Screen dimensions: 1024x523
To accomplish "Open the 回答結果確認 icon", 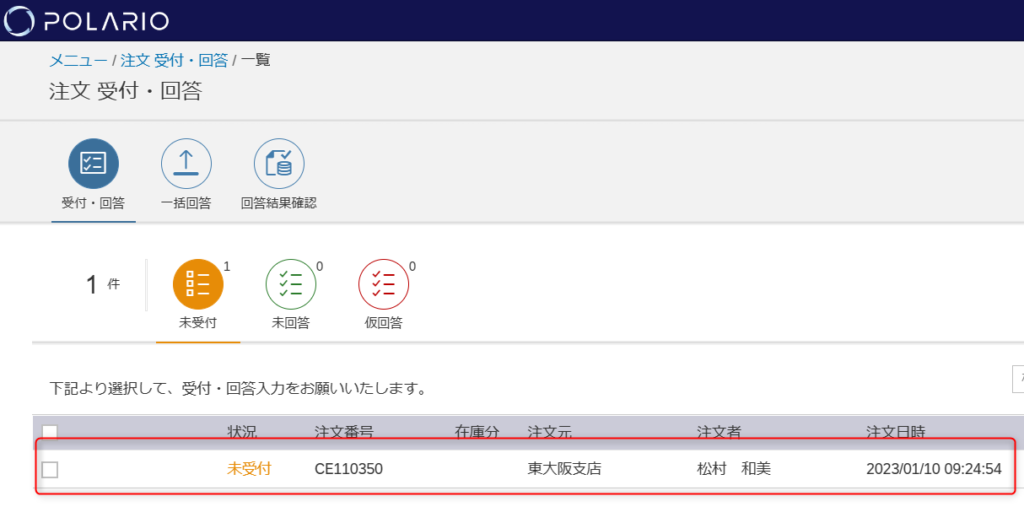I will [279, 163].
